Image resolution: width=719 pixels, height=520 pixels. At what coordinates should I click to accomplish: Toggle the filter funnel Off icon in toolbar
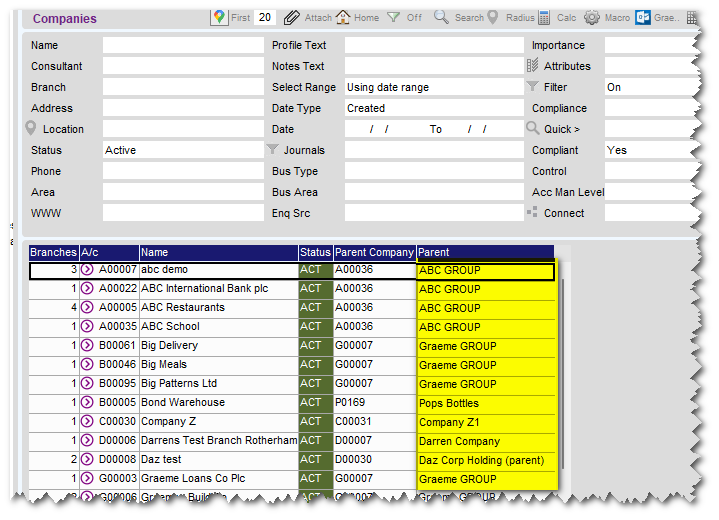click(393, 17)
